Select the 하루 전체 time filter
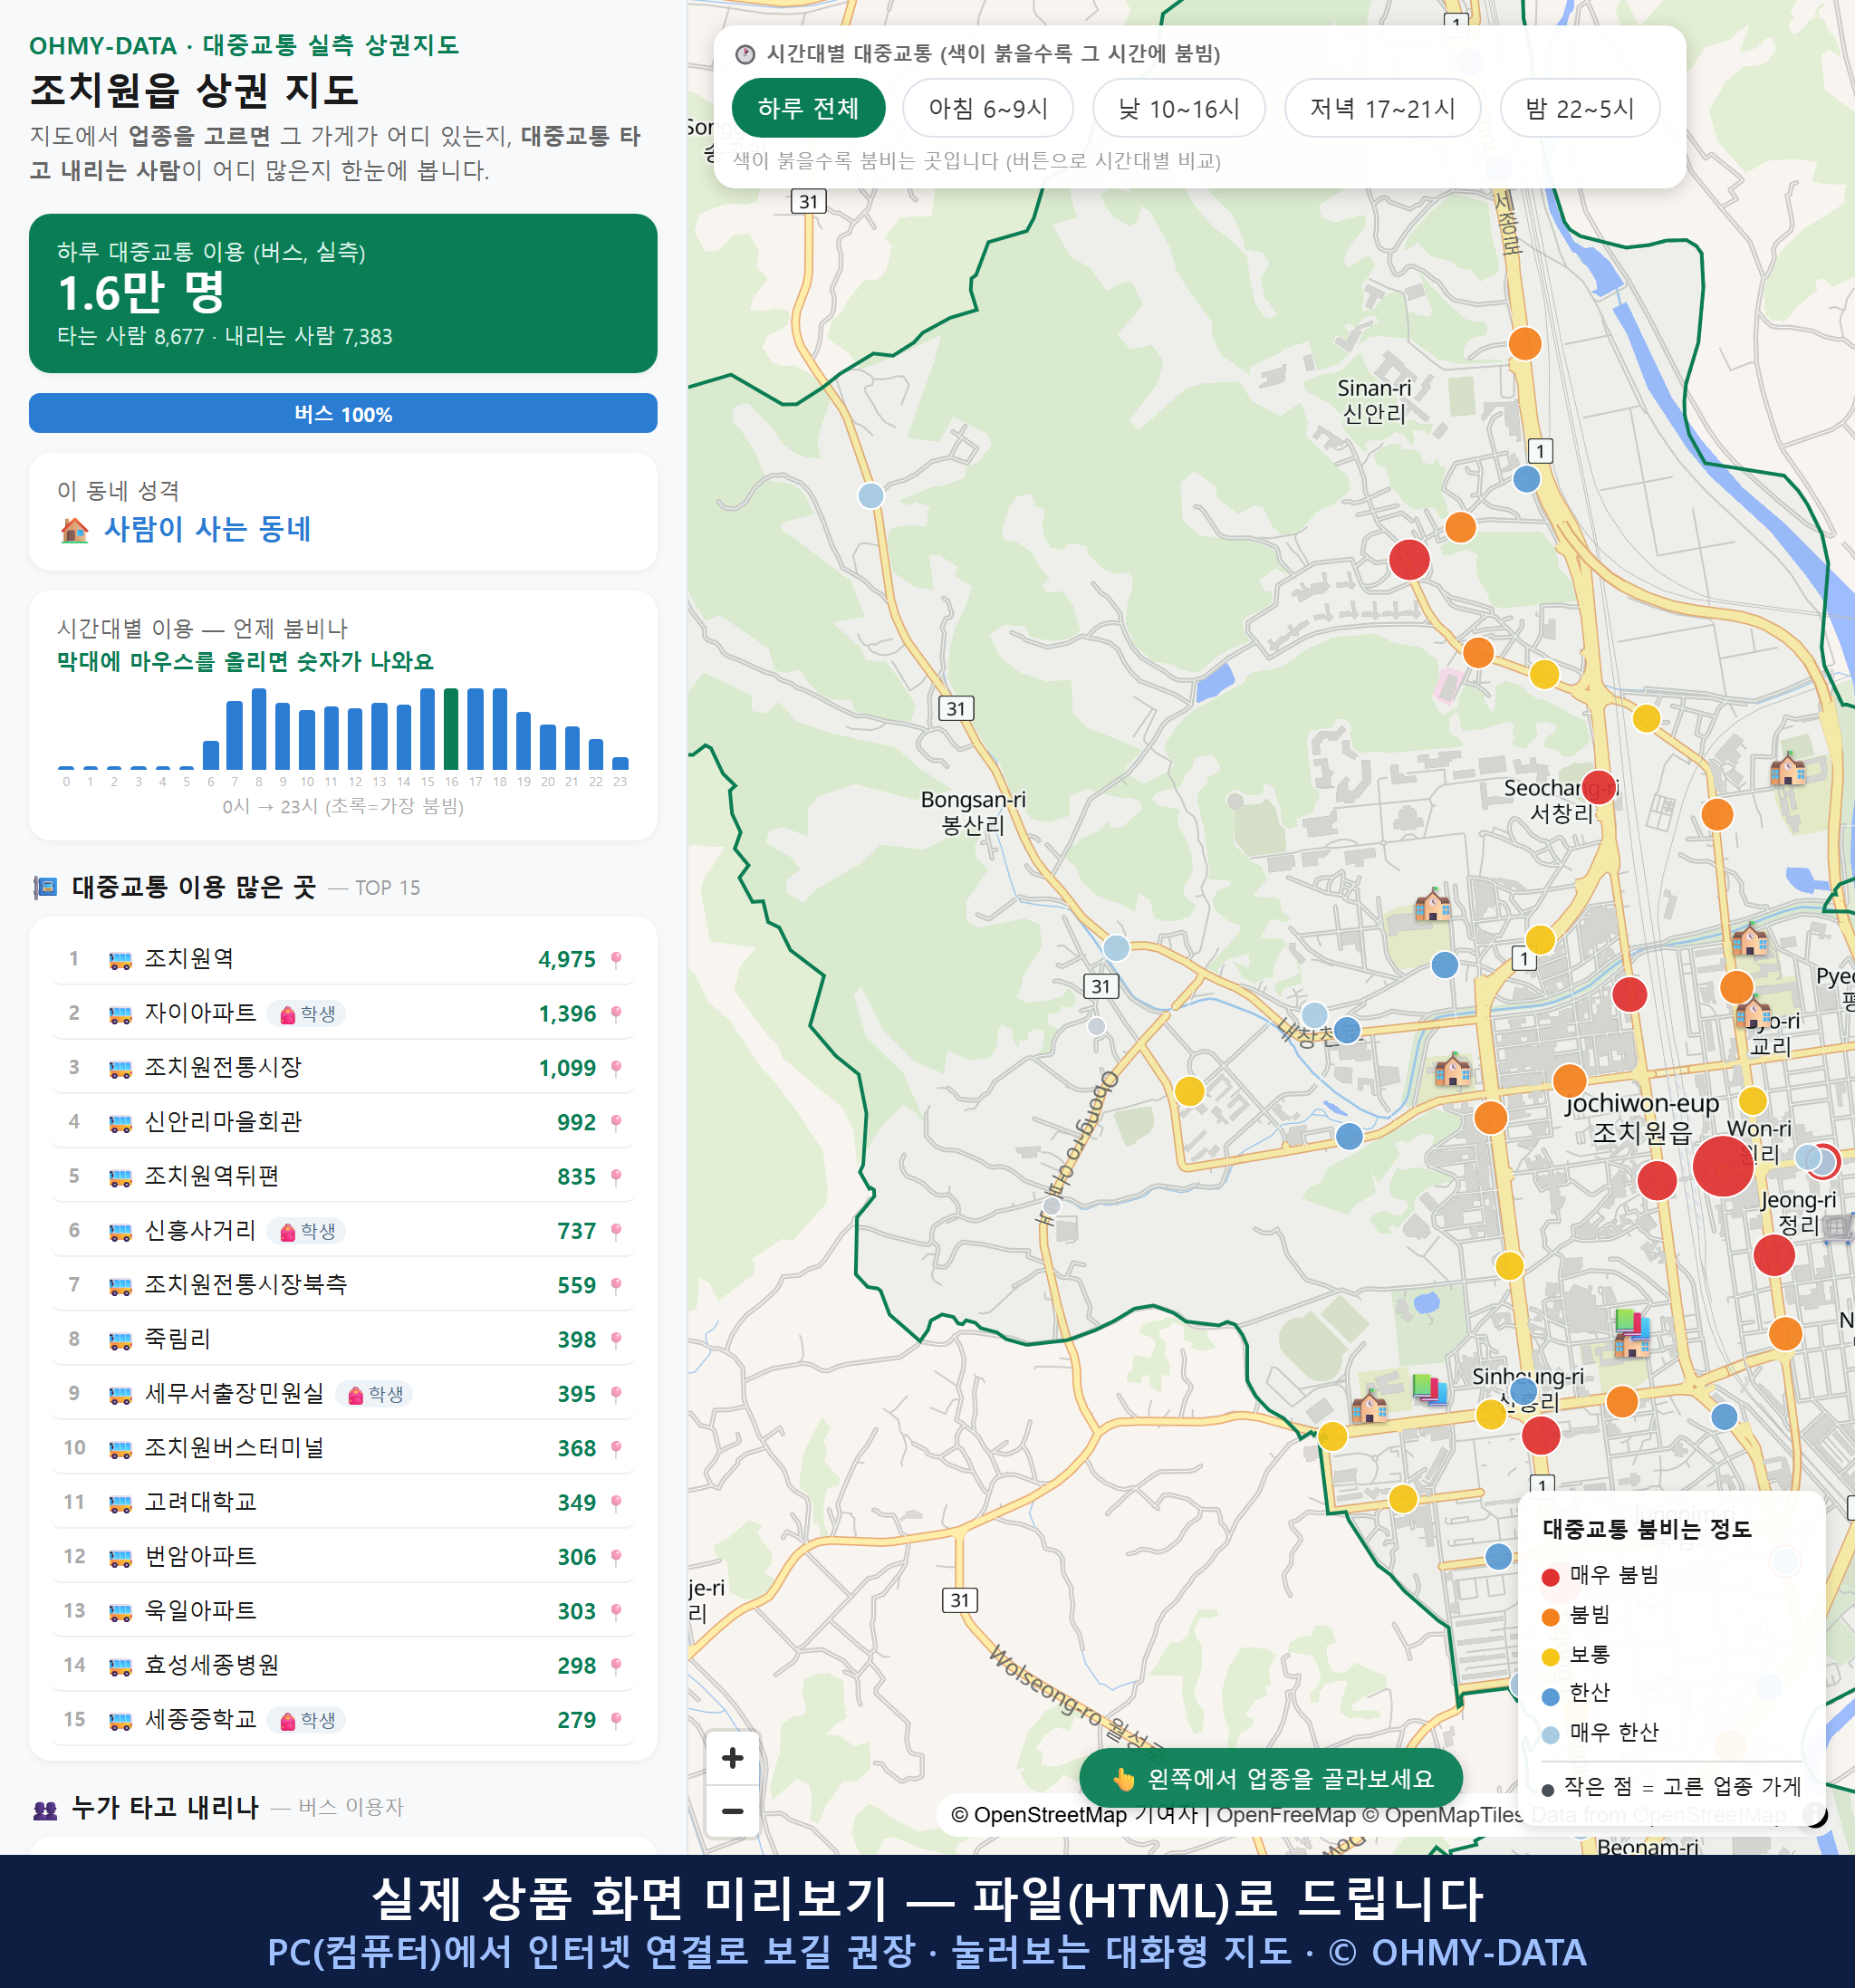This screenshot has height=1988, width=1855. tap(808, 108)
